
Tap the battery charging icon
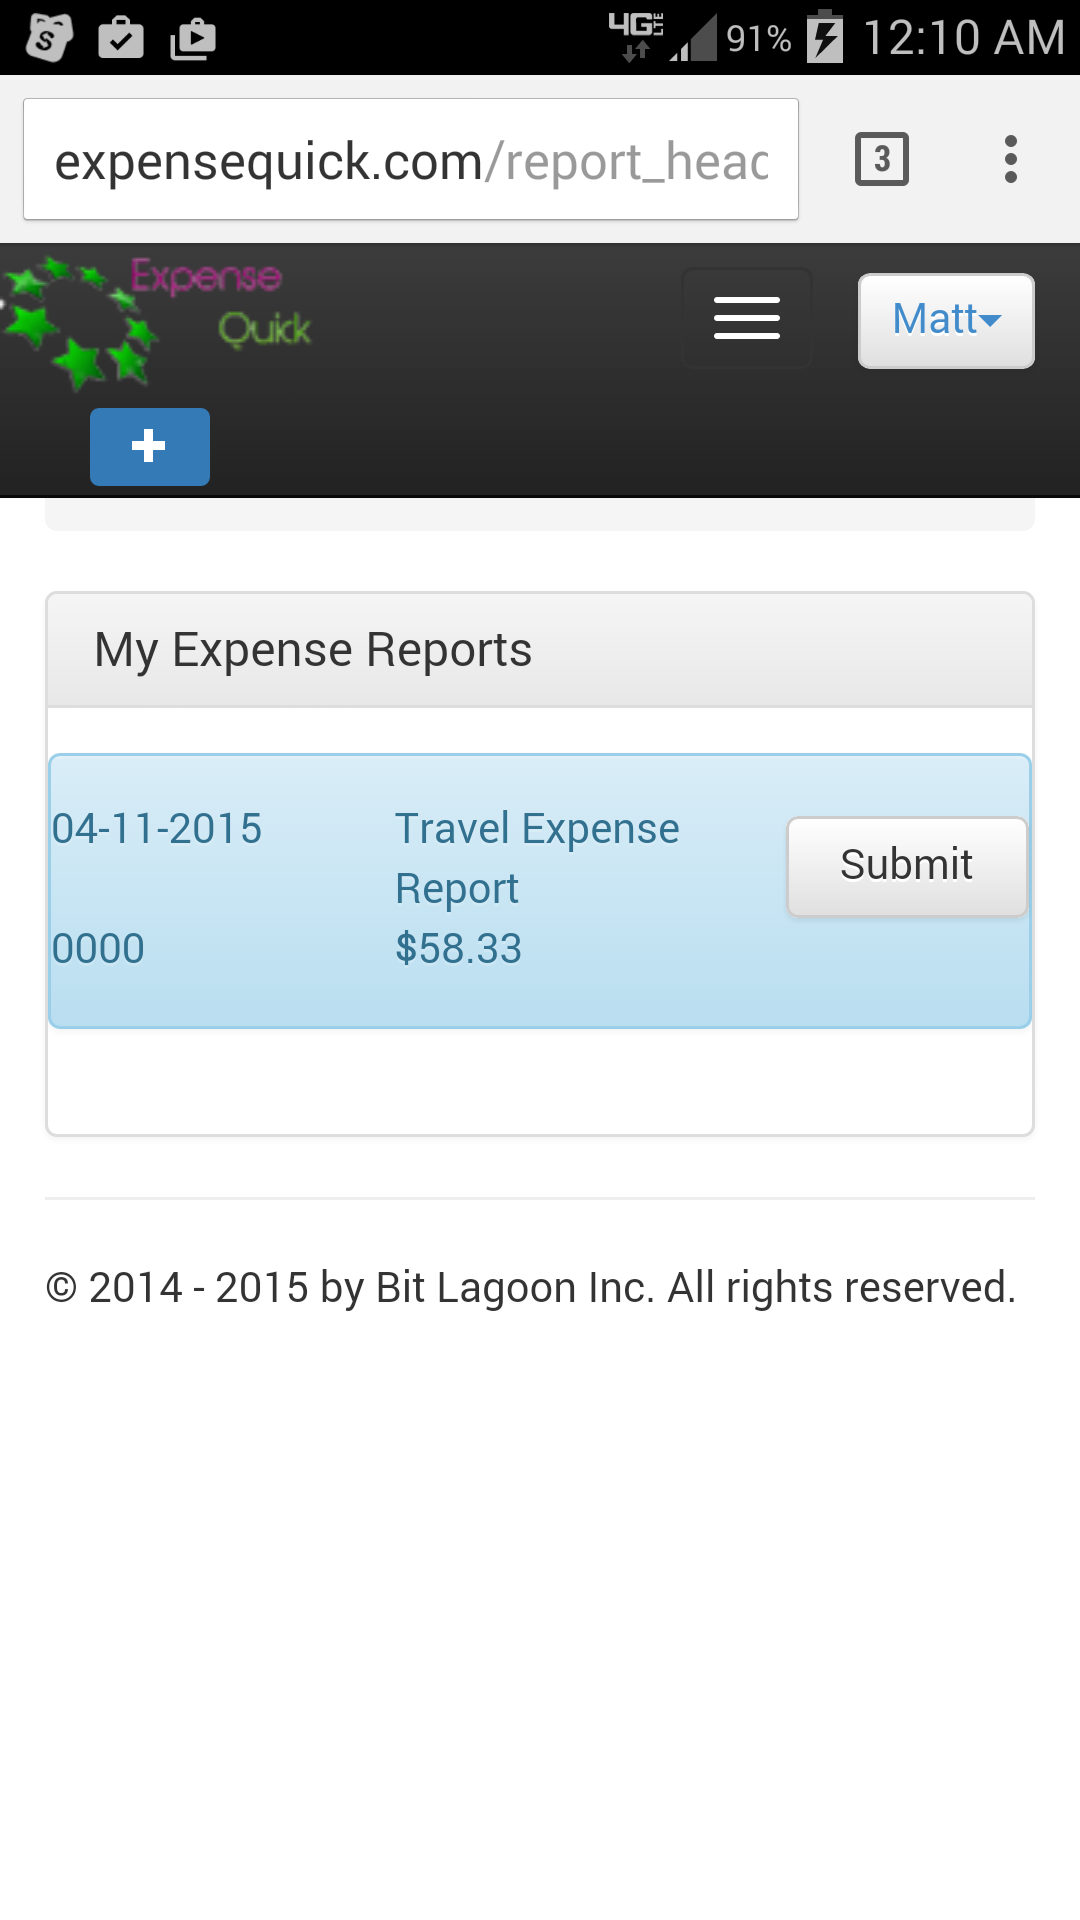pos(825,37)
